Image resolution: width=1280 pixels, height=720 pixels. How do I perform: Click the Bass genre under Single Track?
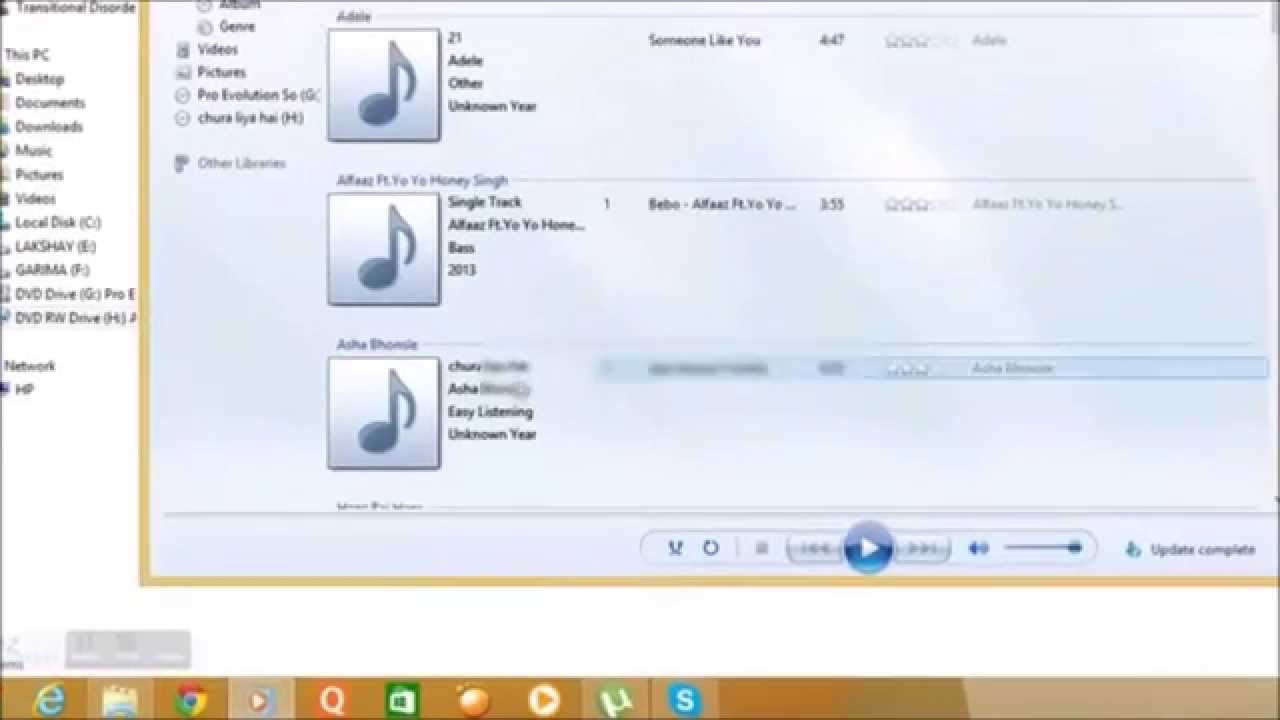click(x=461, y=247)
